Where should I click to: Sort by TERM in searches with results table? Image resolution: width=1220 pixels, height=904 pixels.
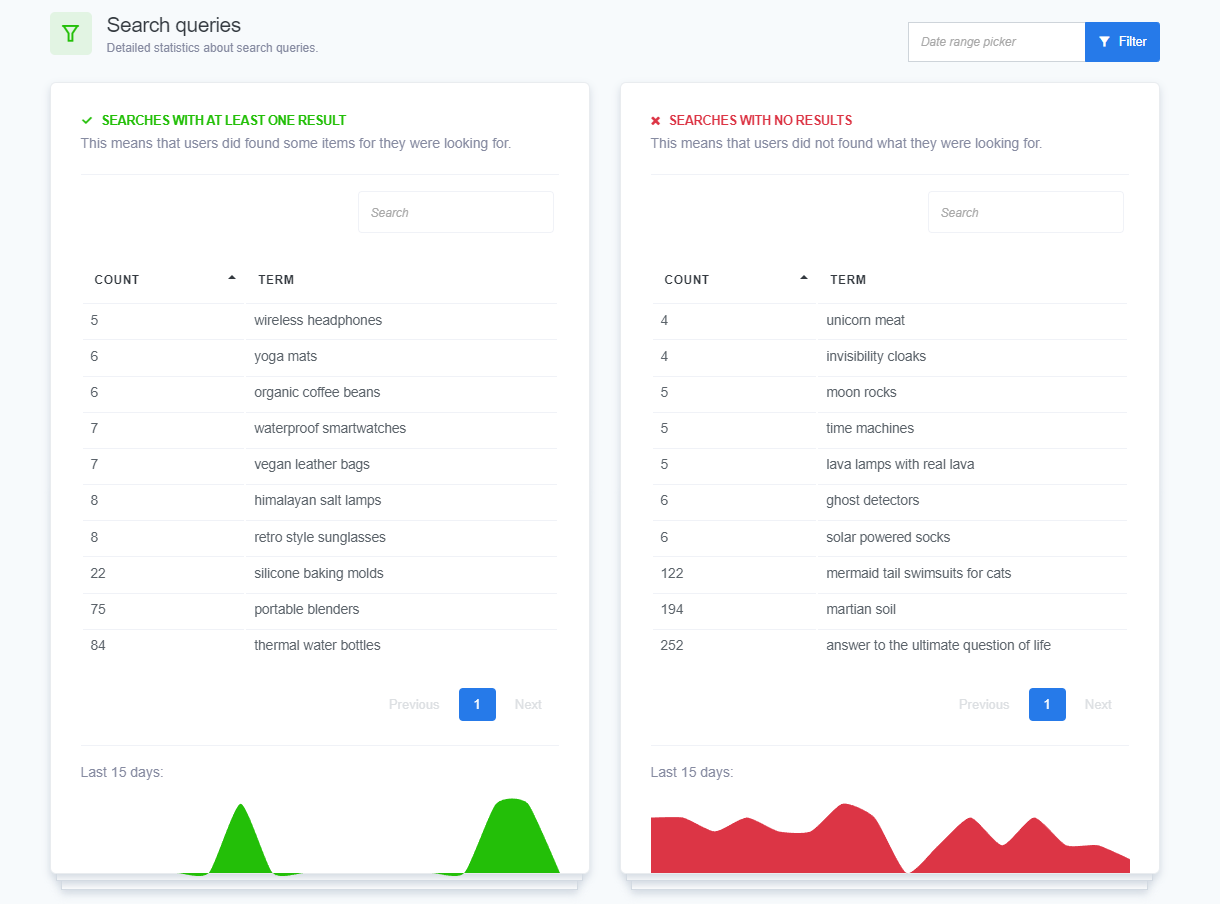tap(402, 280)
